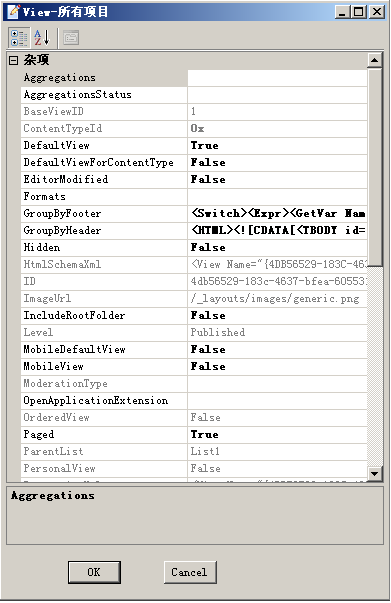
Task: Click the View window title bar icon
Action: coord(13,12)
